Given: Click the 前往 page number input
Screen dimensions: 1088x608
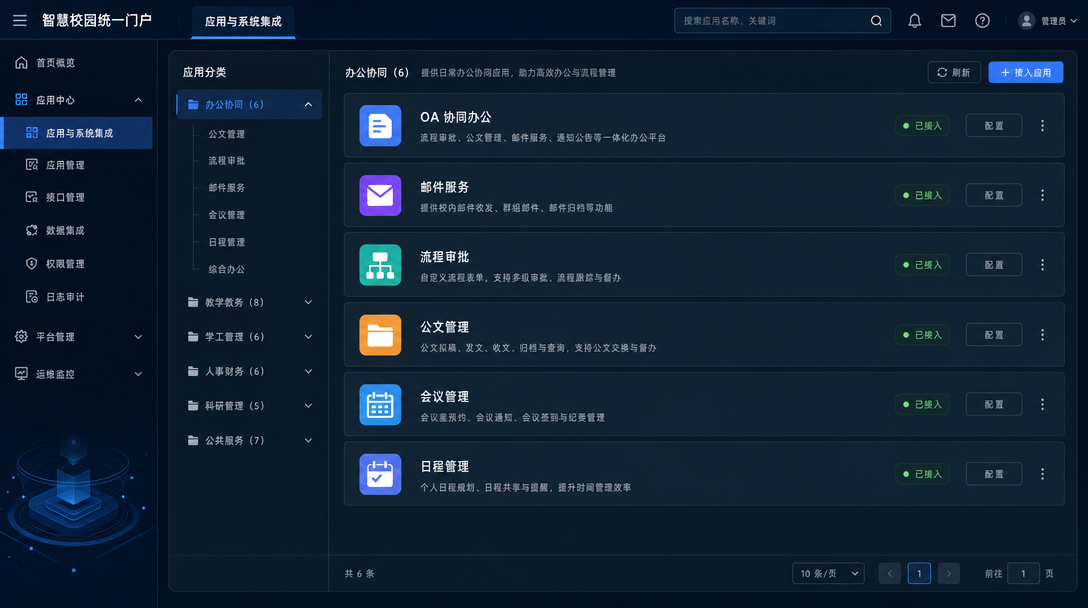Looking at the screenshot, I should click(x=1023, y=573).
